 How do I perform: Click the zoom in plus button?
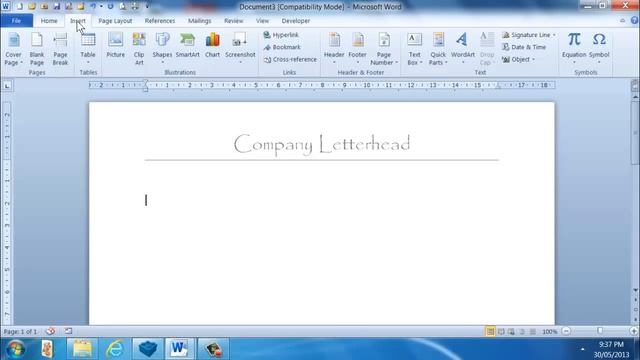(x=634, y=331)
